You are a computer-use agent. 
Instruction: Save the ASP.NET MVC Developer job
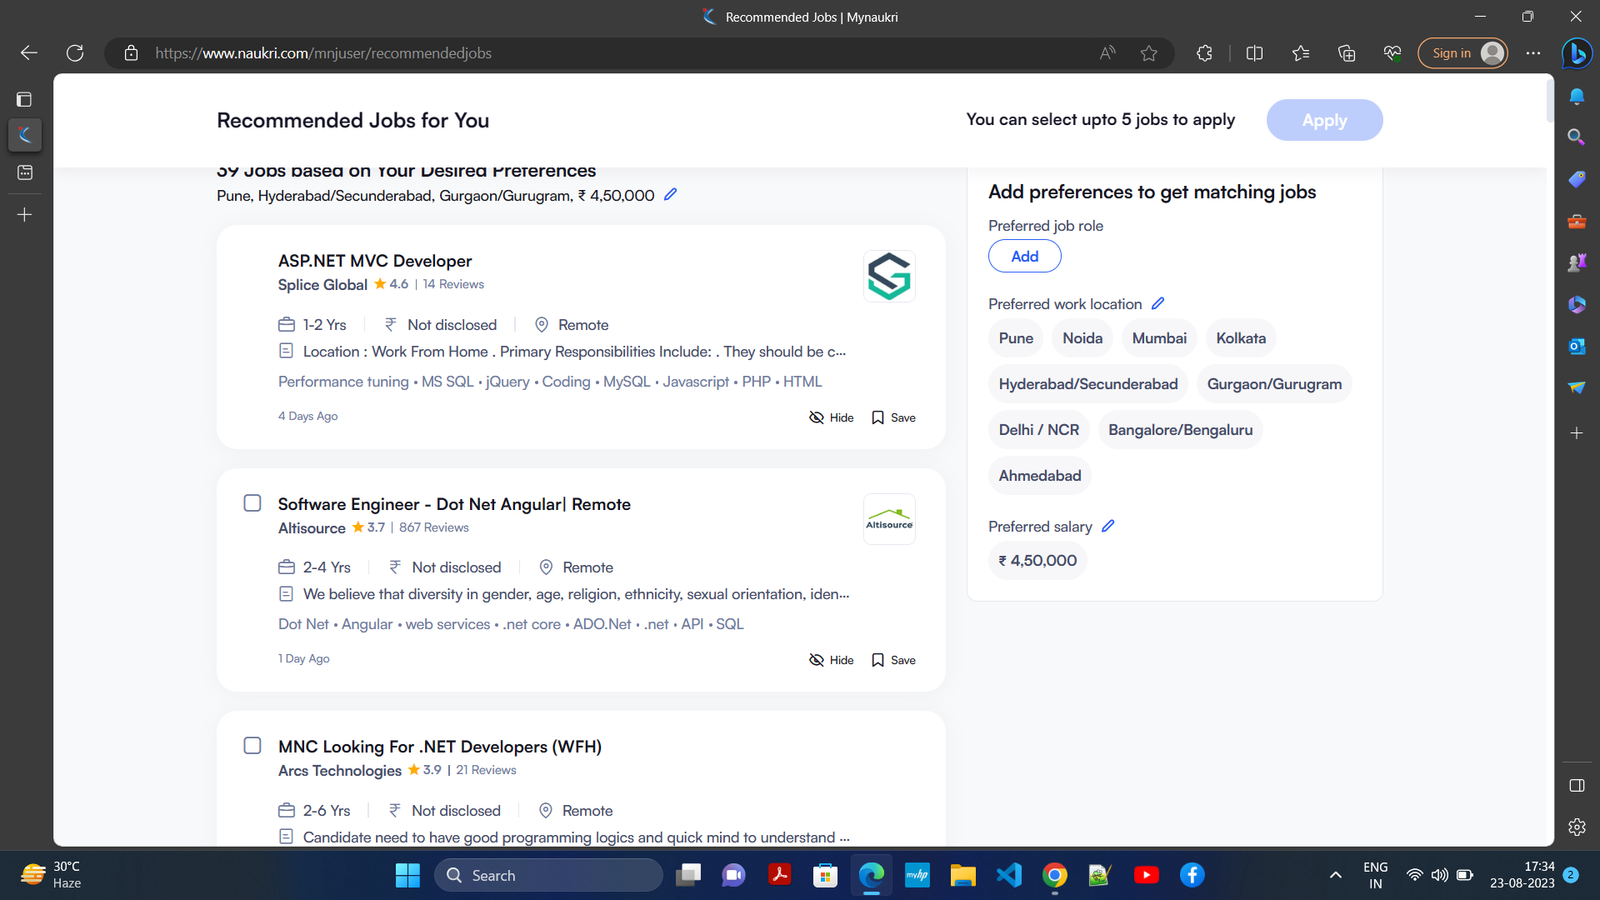tap(893, 418)
